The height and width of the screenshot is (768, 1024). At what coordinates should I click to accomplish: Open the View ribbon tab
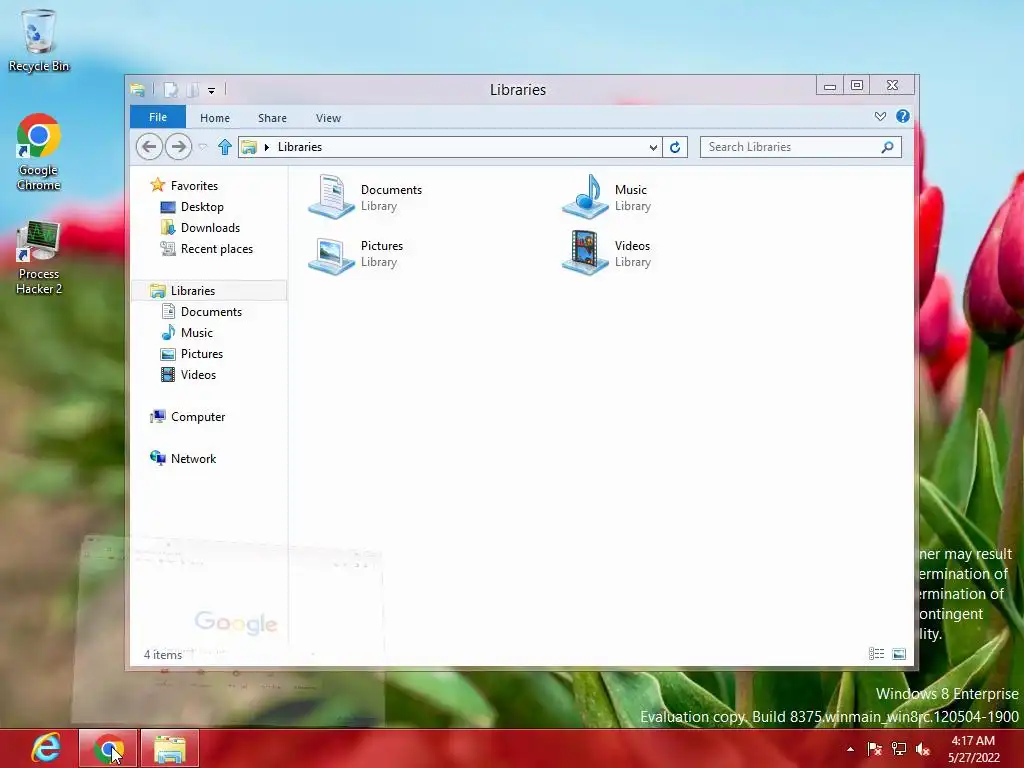click(328, 118)
